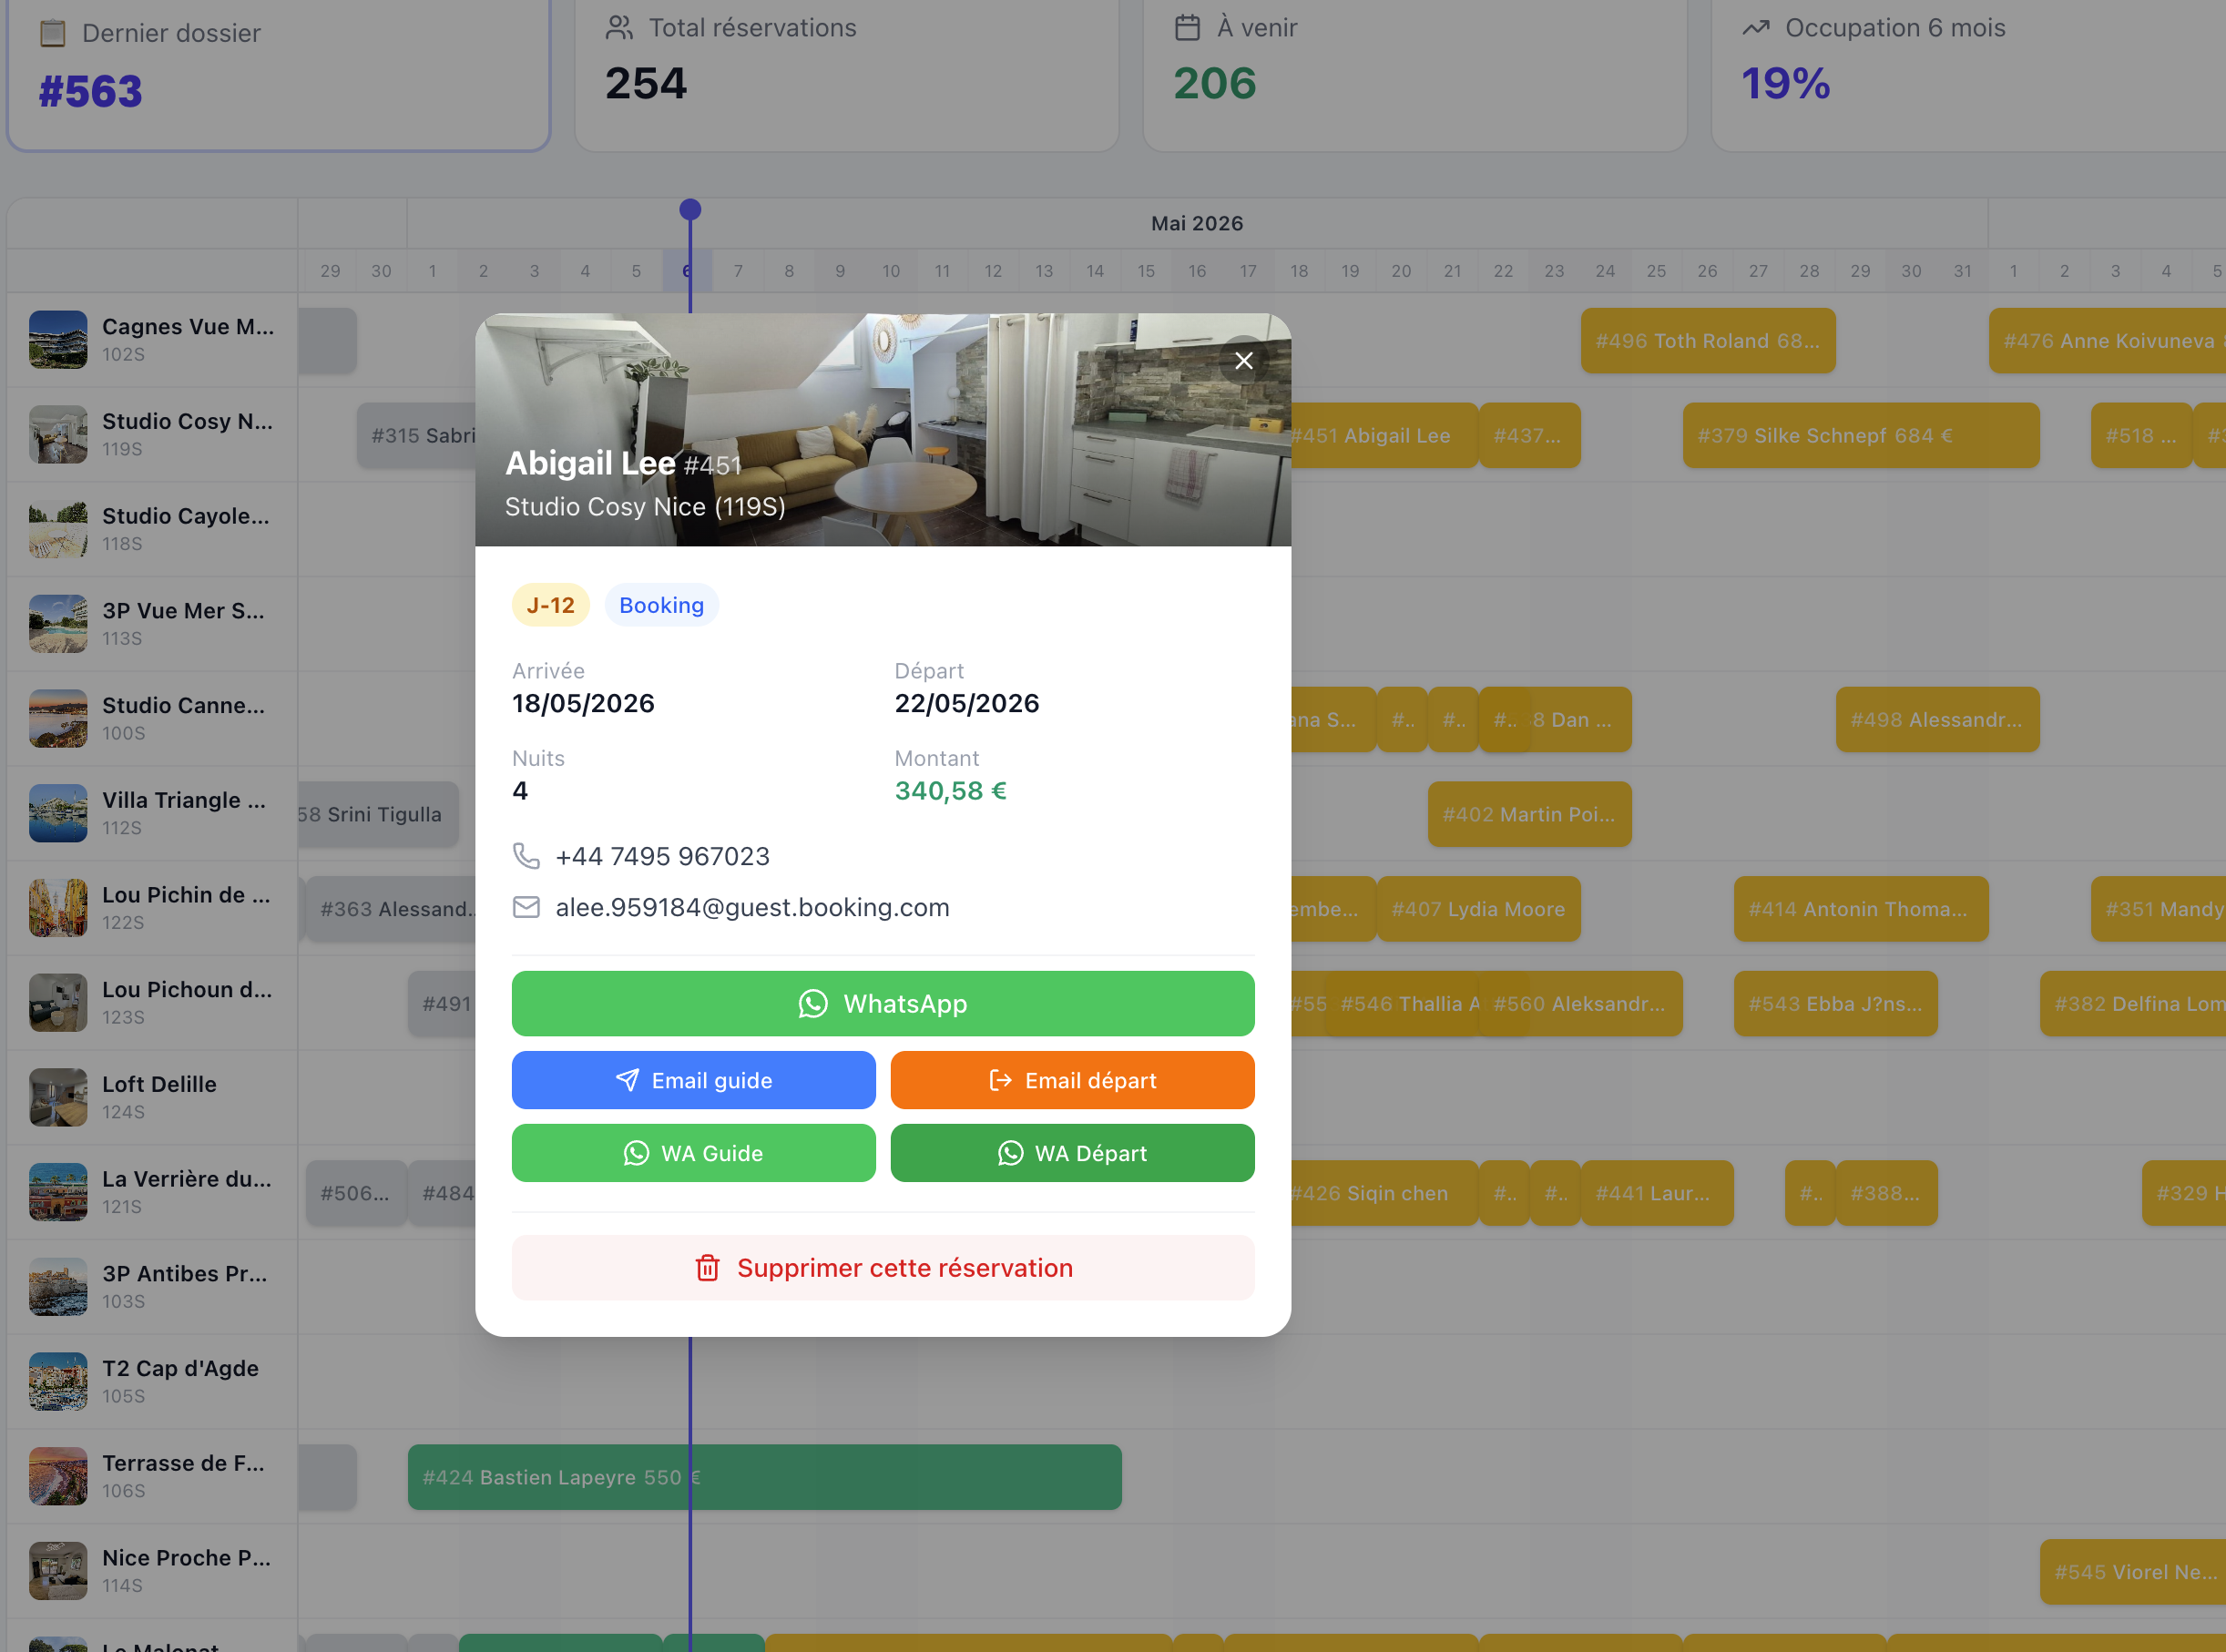Send the WA Guide message
This screenshot has width=2226, height=1652.
[693, 1153]
